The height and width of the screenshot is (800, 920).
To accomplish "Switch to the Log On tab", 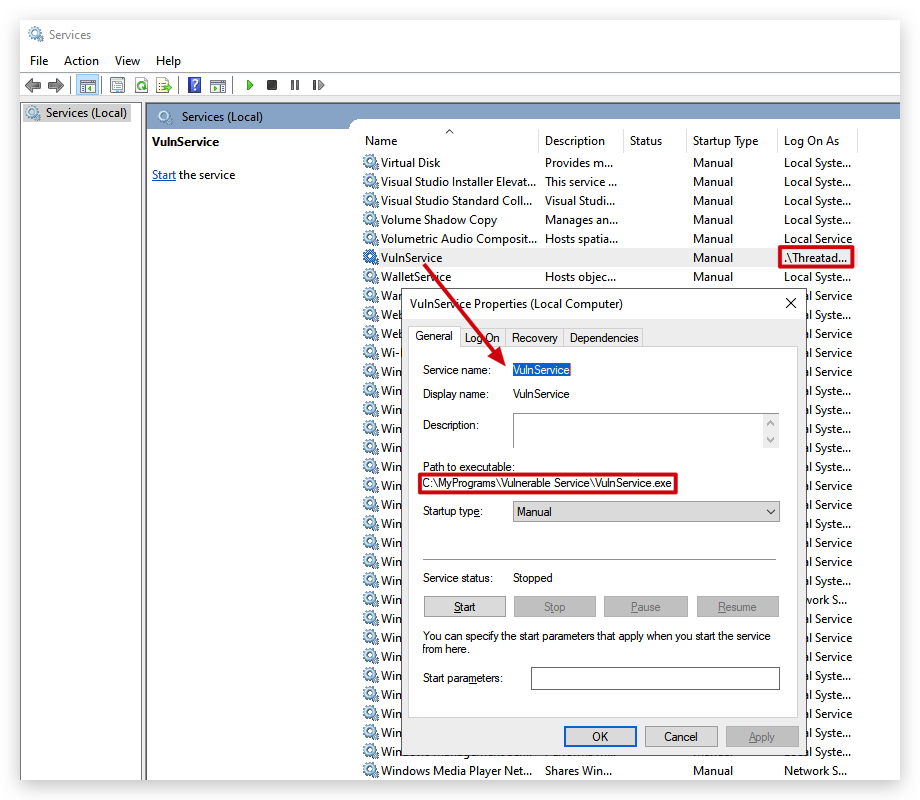I will 482,338.
